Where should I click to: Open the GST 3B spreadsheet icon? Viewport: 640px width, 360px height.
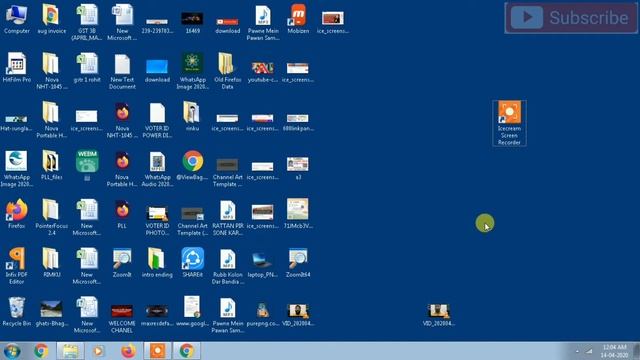(x=87, y=22)
